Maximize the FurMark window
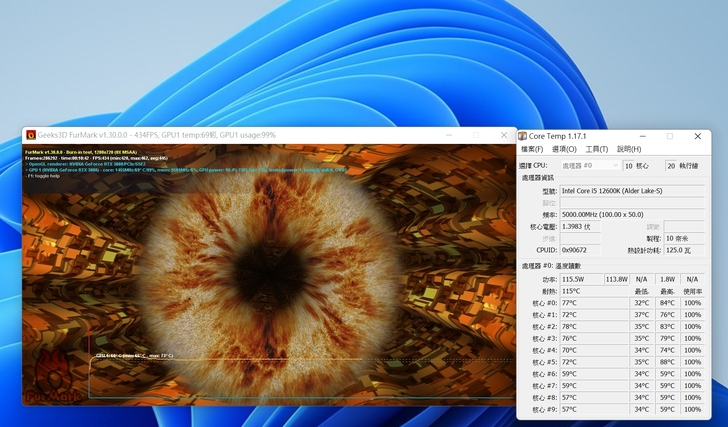This screenshot has height=427, width=728. click(x=477, y=135)
